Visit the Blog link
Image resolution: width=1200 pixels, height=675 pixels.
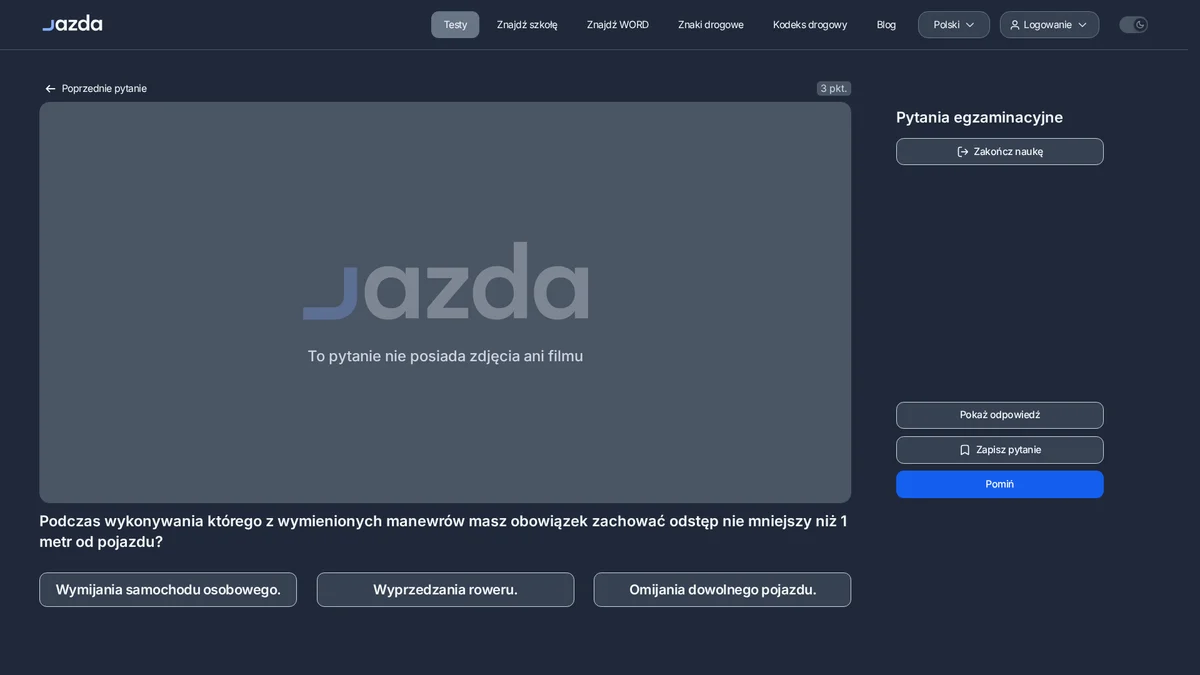886,25
